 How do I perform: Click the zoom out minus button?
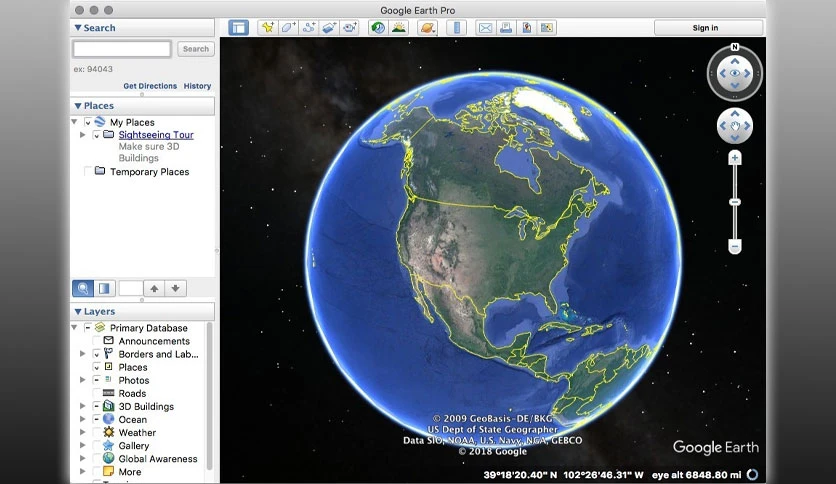(735, 247)
